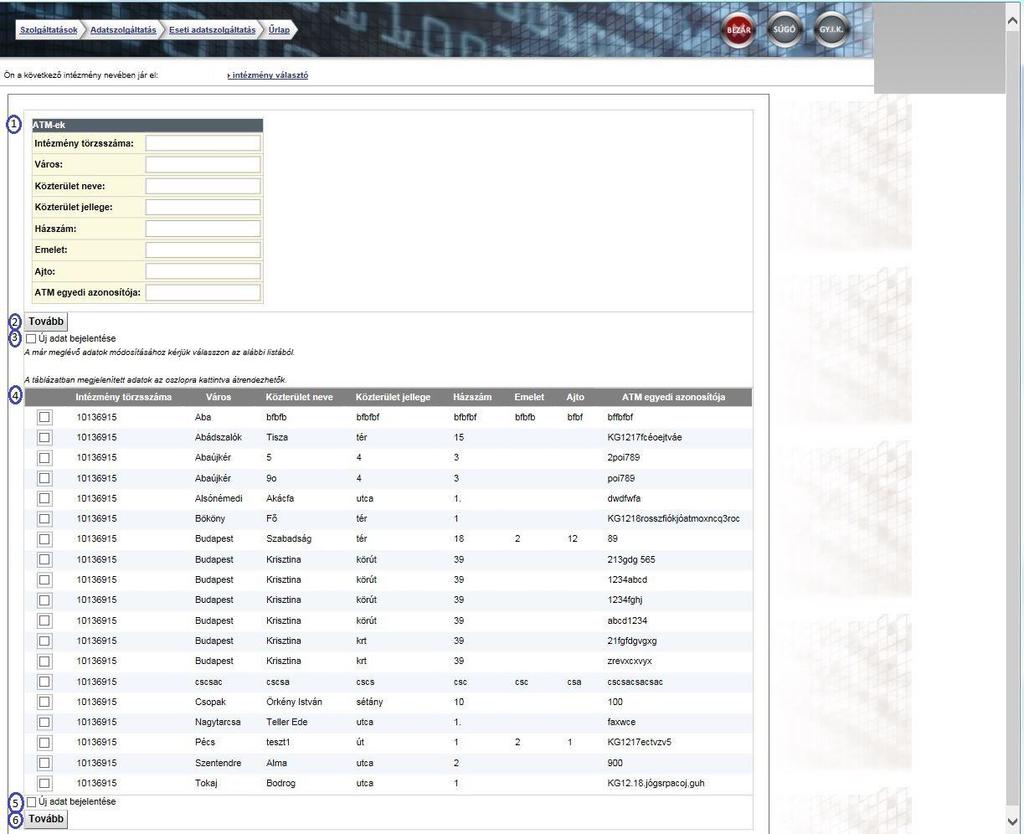Screen dimensions: 1024x834
Task: Sort by Ajto column header
Action: click(575, 397)
